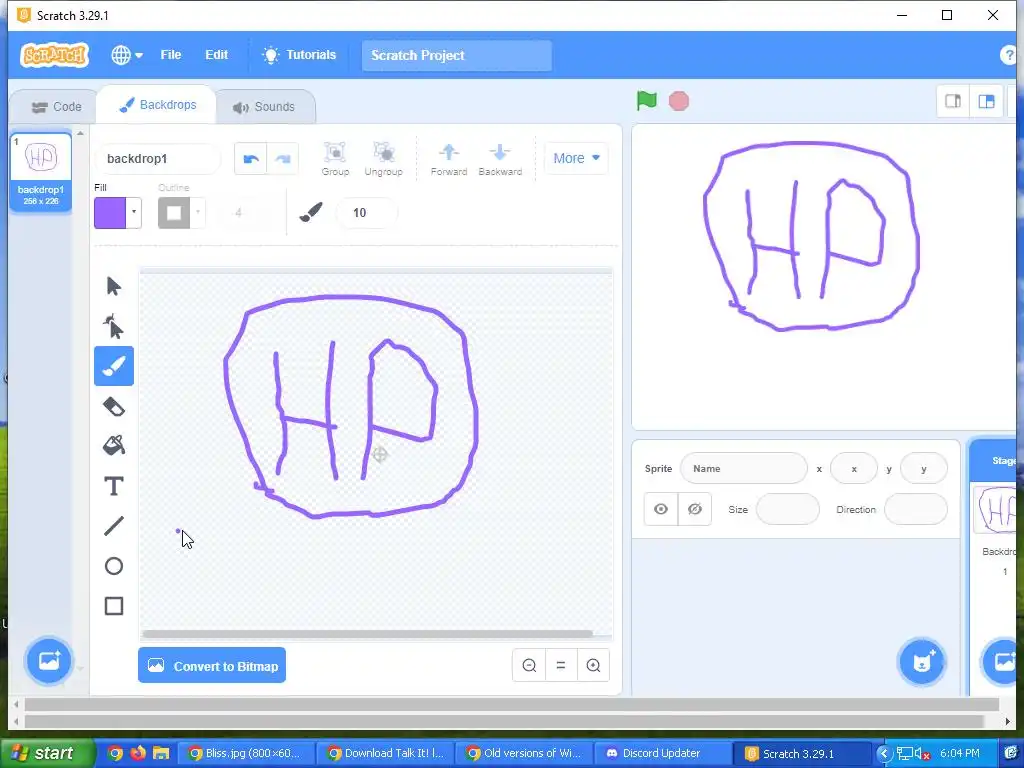Click the Scratch logo
Viewport: 1024px width, 768px height.
point(54,55)
